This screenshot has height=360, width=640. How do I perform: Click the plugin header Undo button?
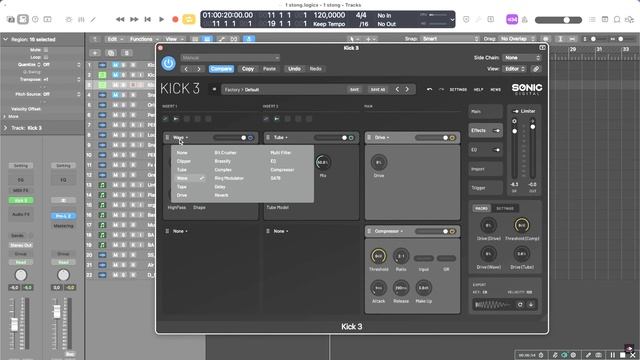click(x=294, y=69)
